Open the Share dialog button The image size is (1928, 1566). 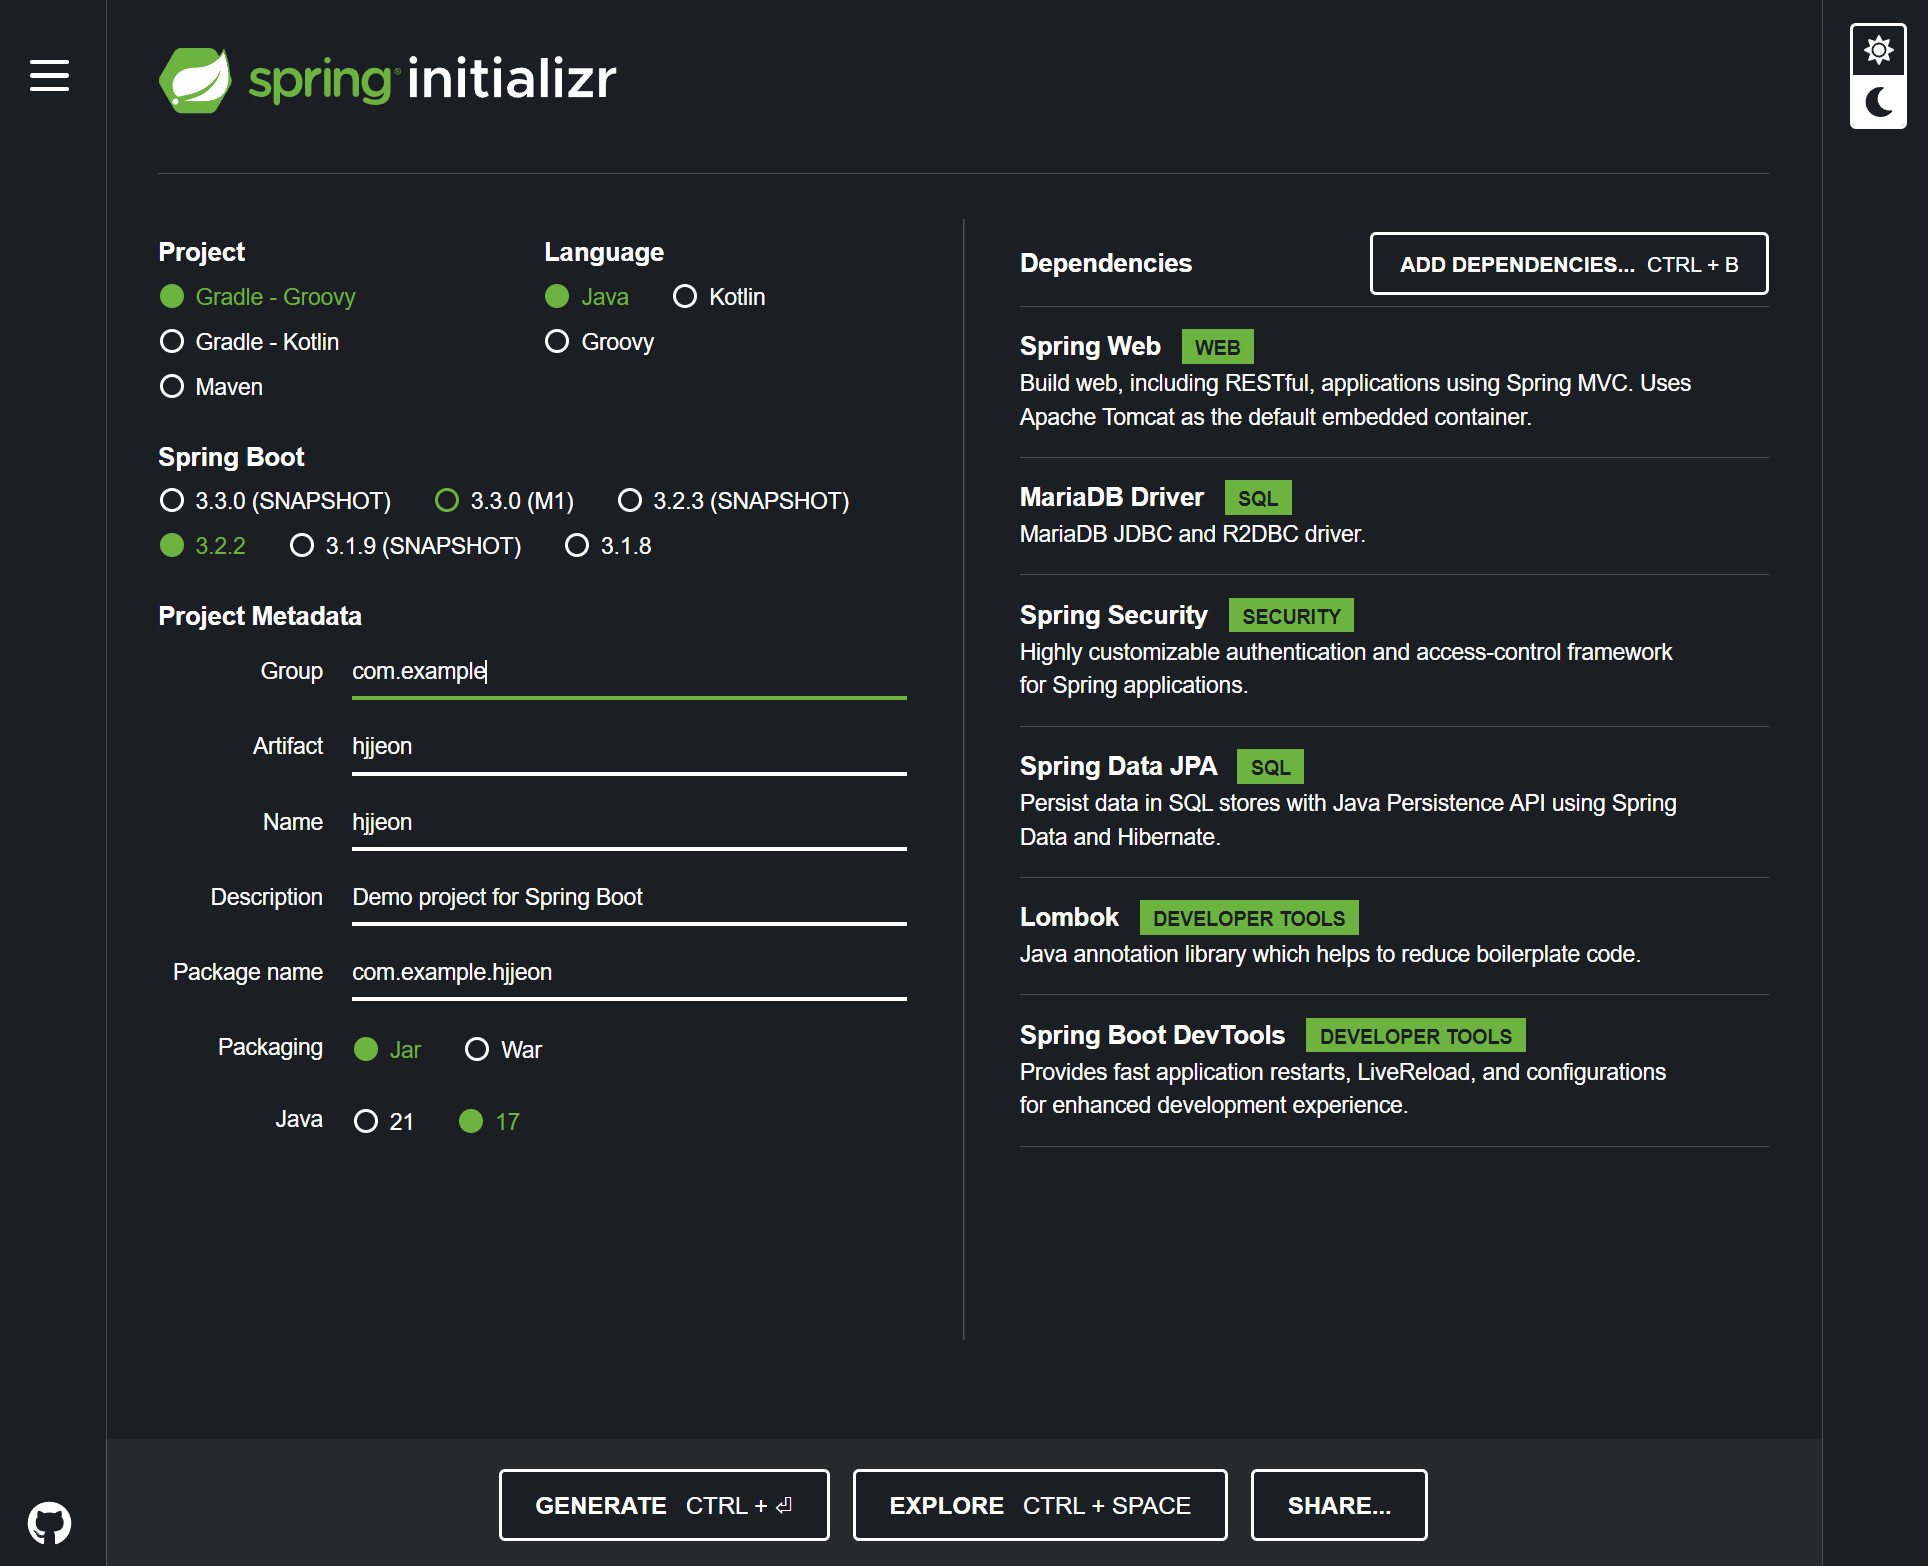point(1338,1505)
